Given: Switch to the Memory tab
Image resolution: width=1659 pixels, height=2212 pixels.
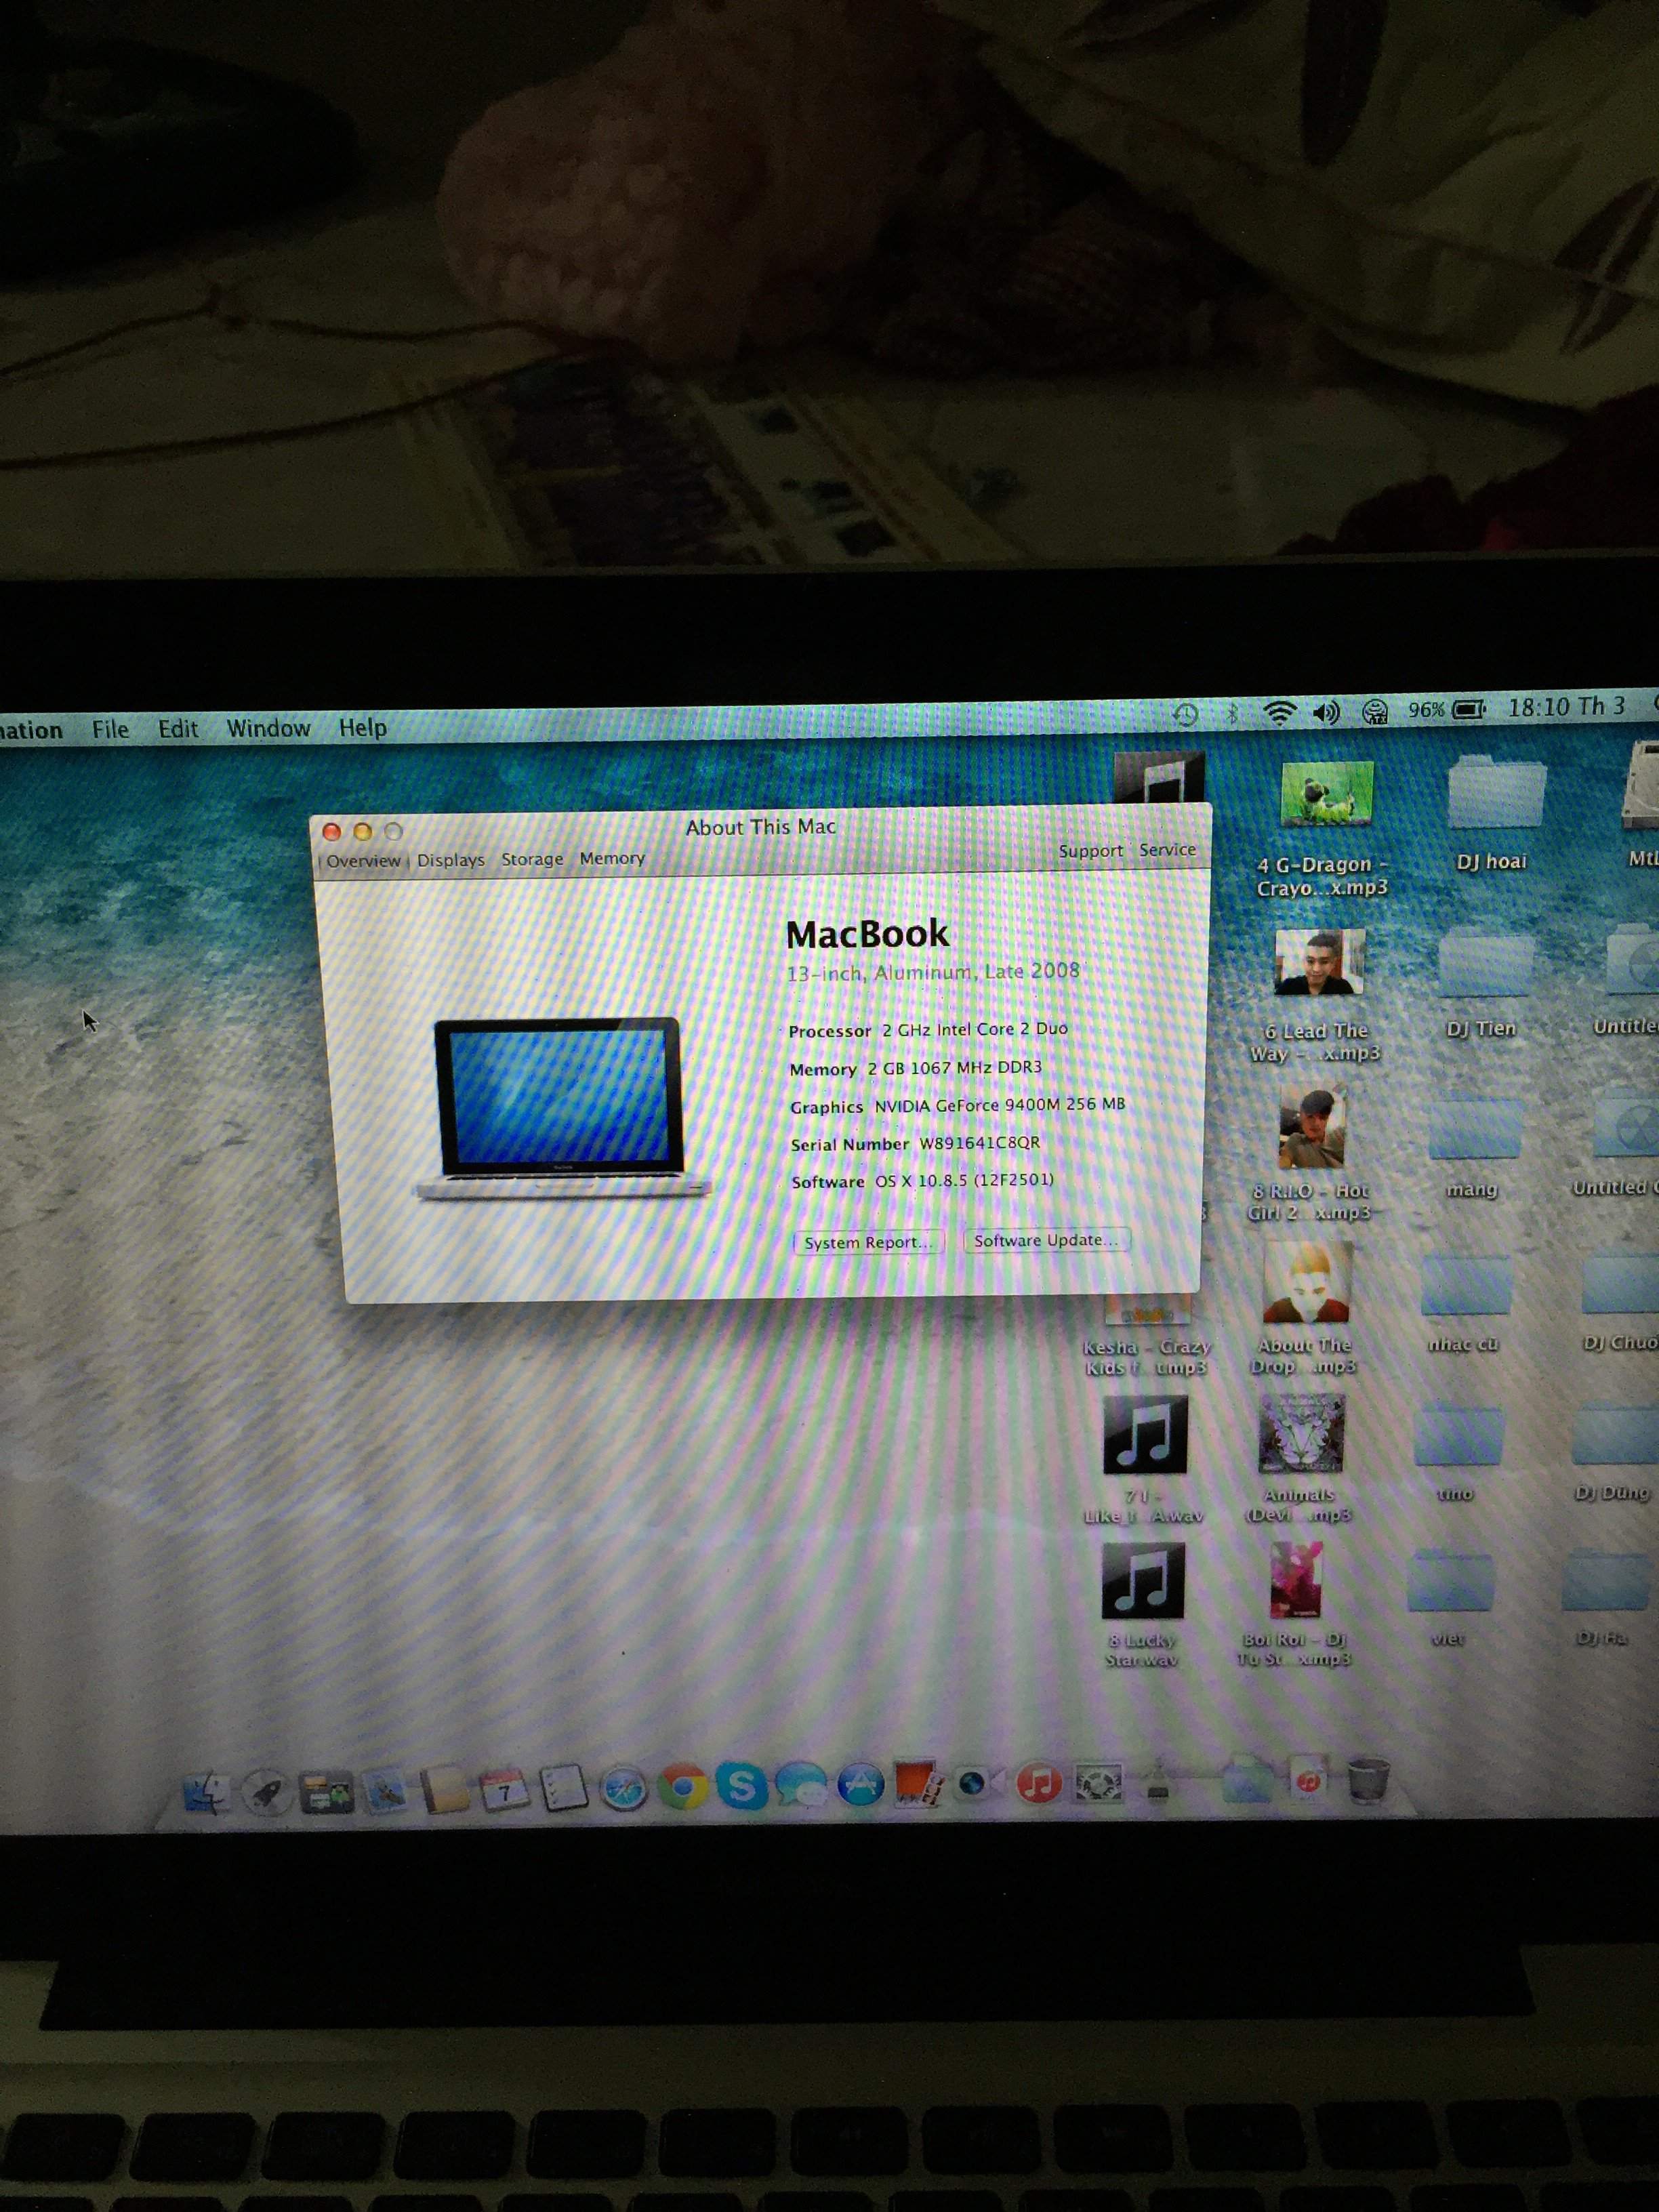Looking at the screenshot, I should tap(612, 858).
